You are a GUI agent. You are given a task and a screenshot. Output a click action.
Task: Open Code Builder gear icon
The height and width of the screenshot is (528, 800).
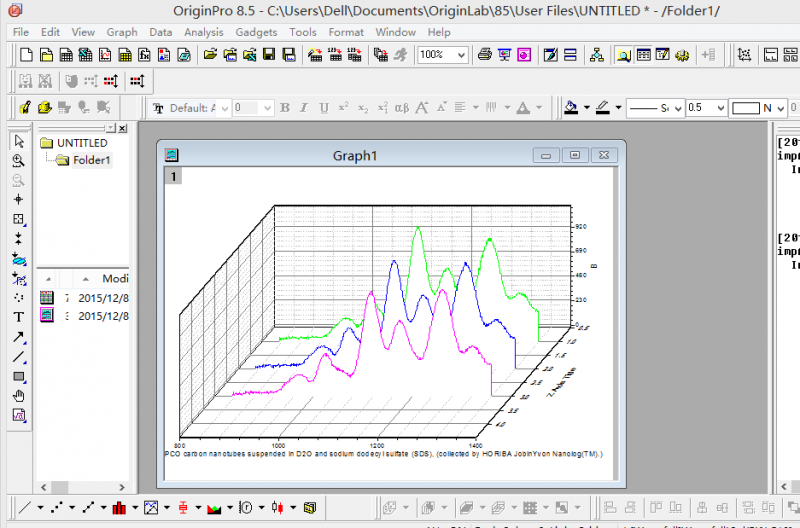click(683, 55)
